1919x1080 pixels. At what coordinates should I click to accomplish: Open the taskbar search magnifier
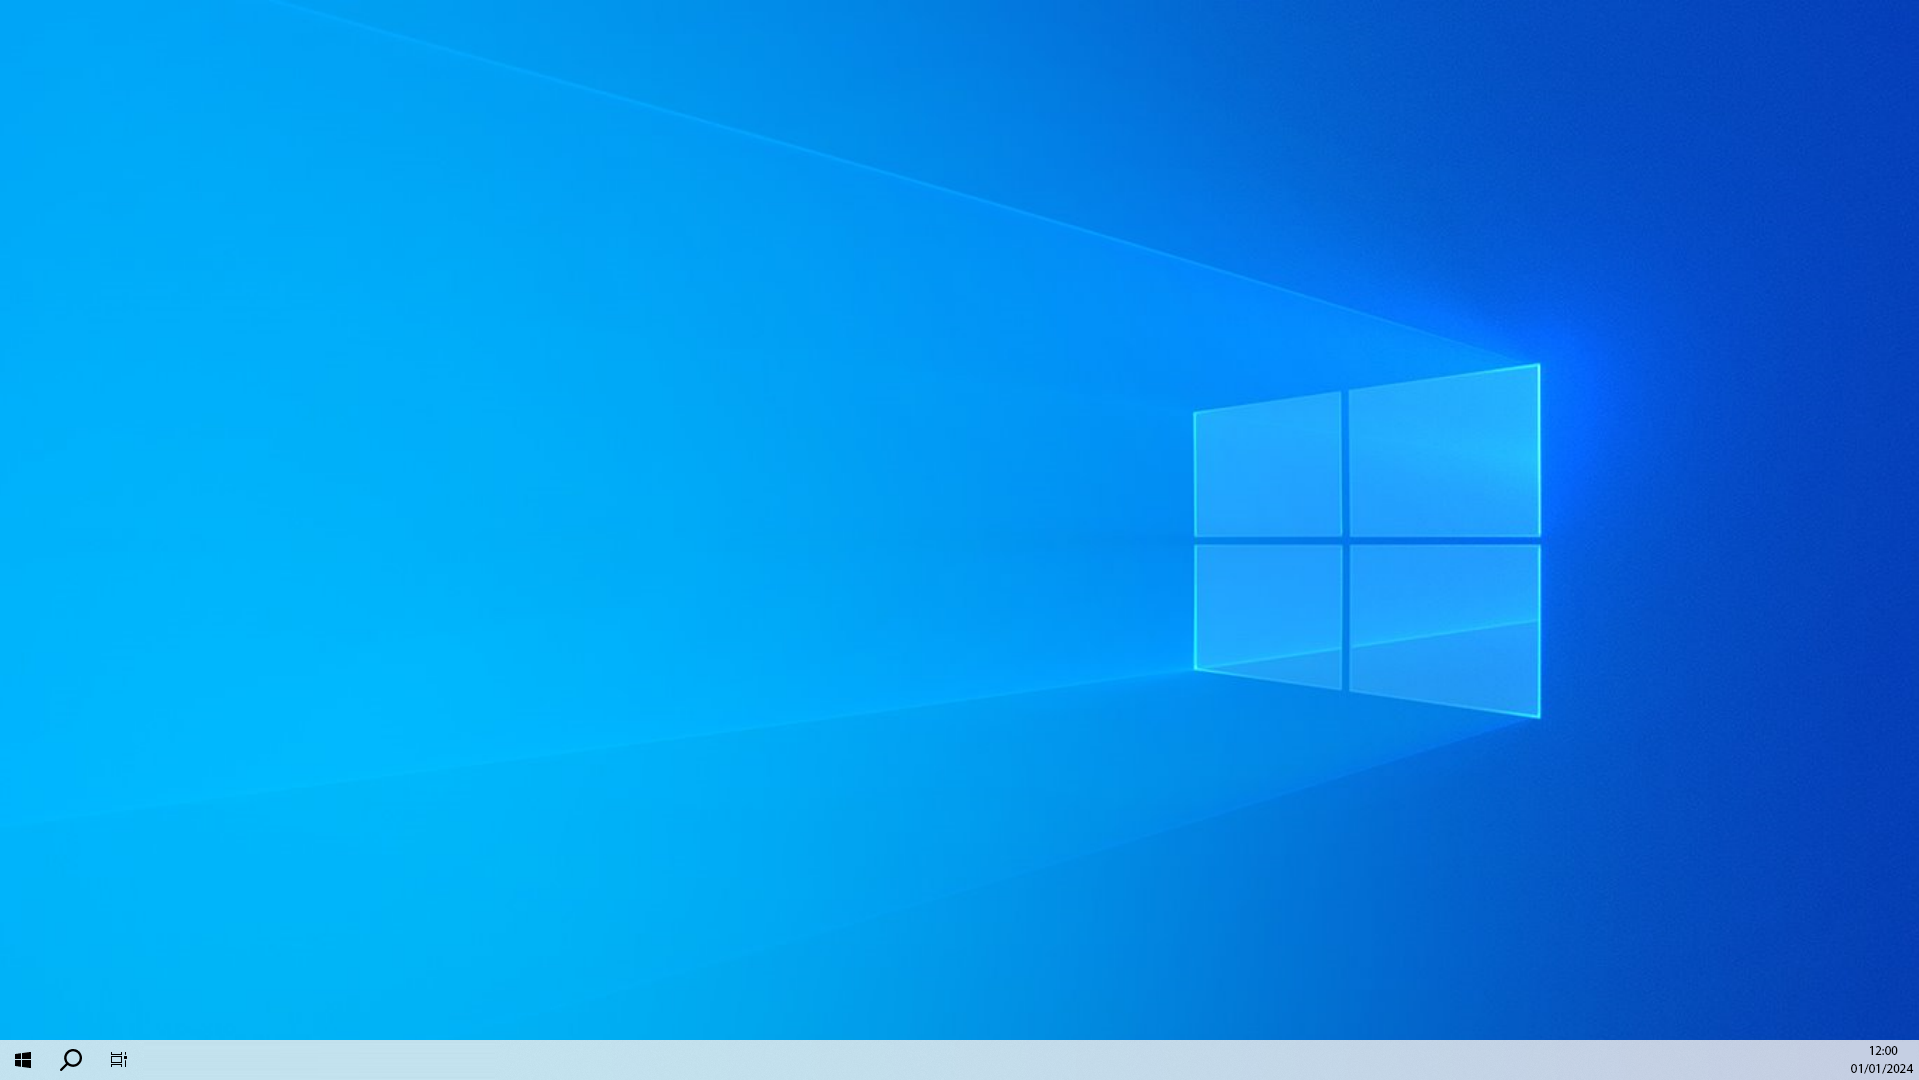click(x=71, y=1060)
